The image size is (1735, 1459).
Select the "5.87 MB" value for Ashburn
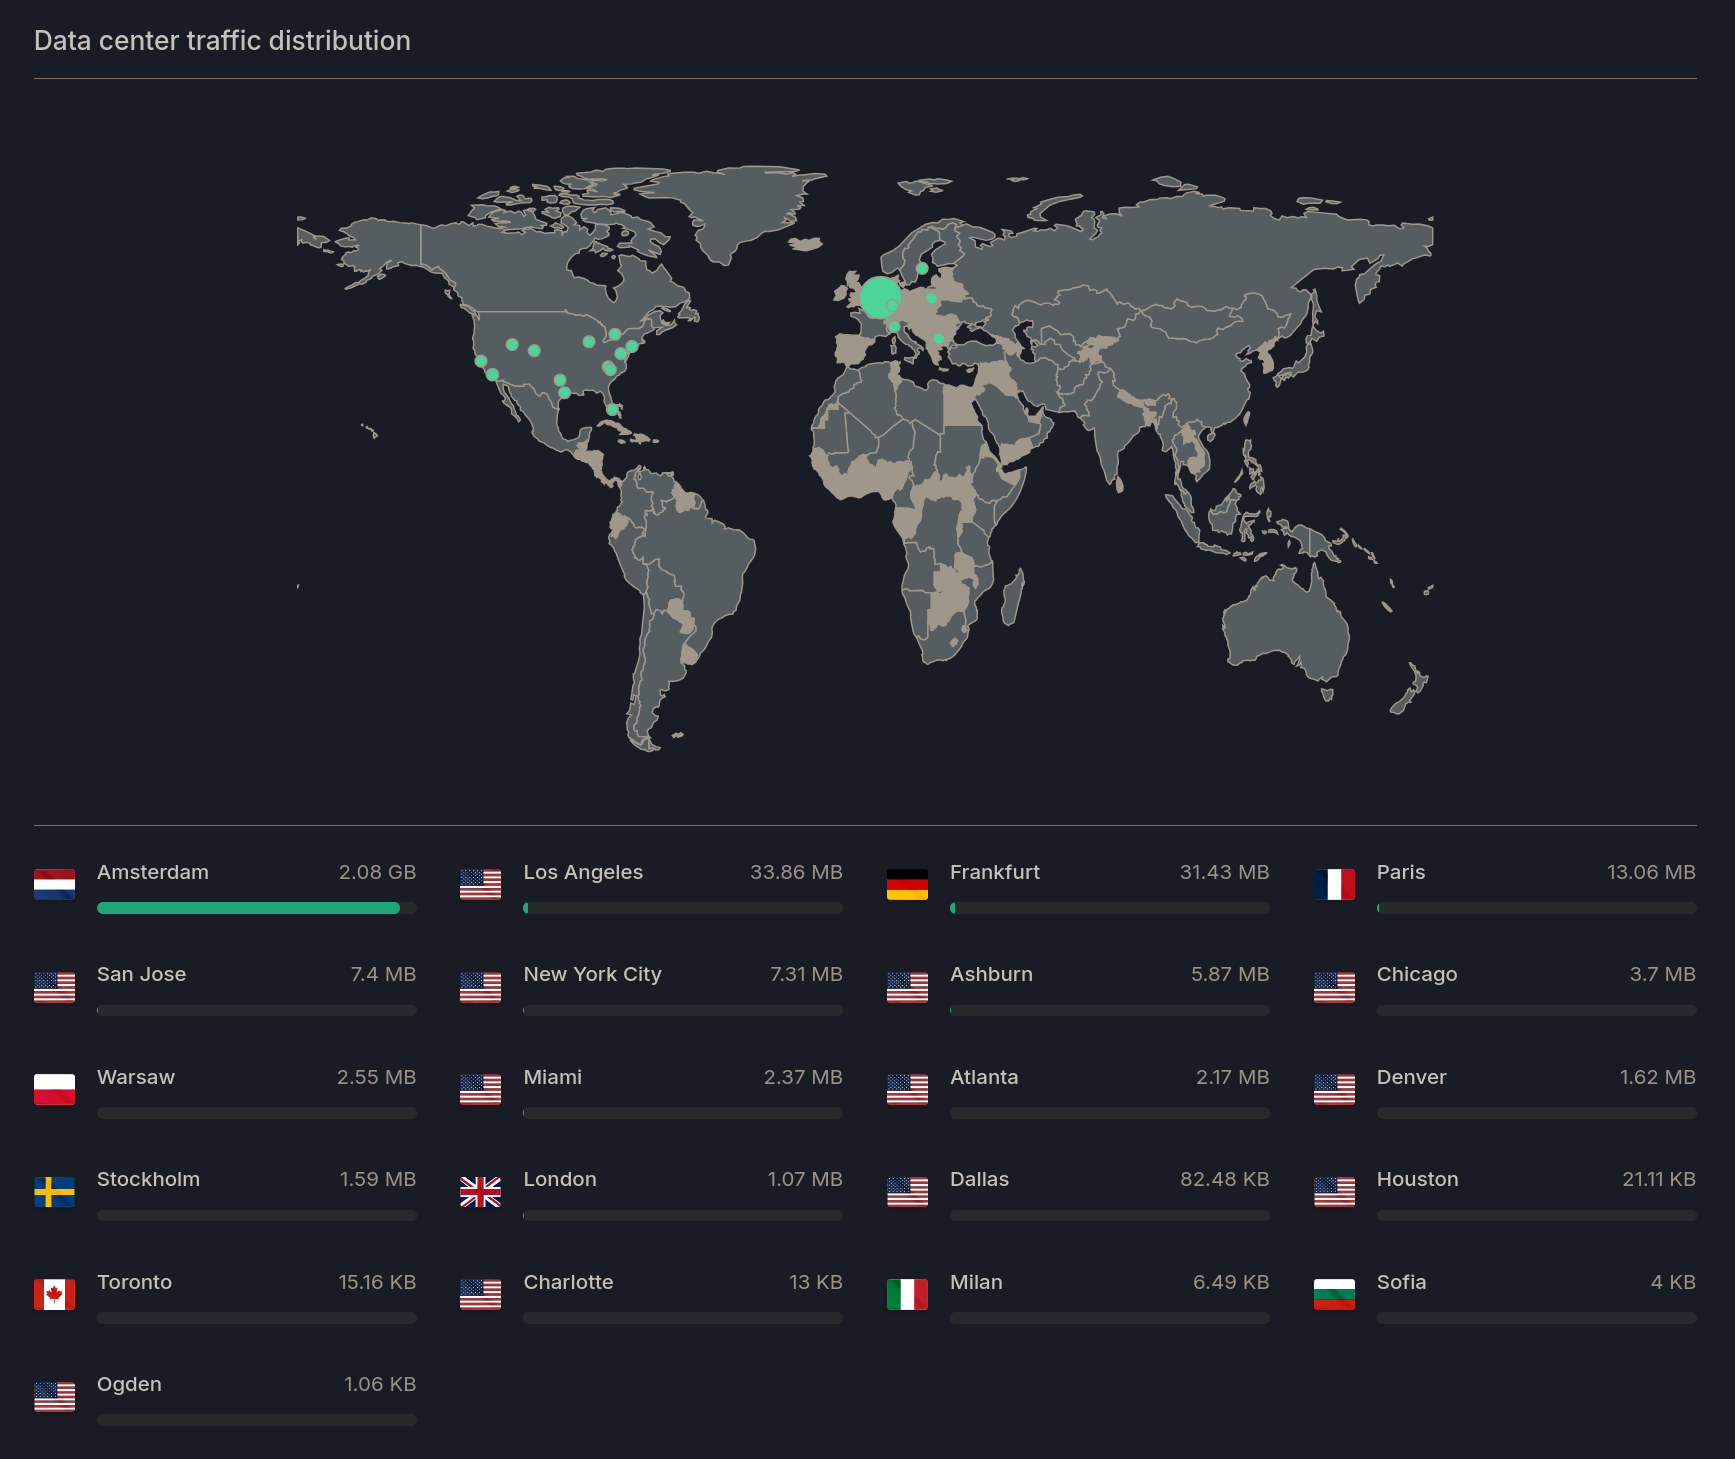(x=1230, y=974)
